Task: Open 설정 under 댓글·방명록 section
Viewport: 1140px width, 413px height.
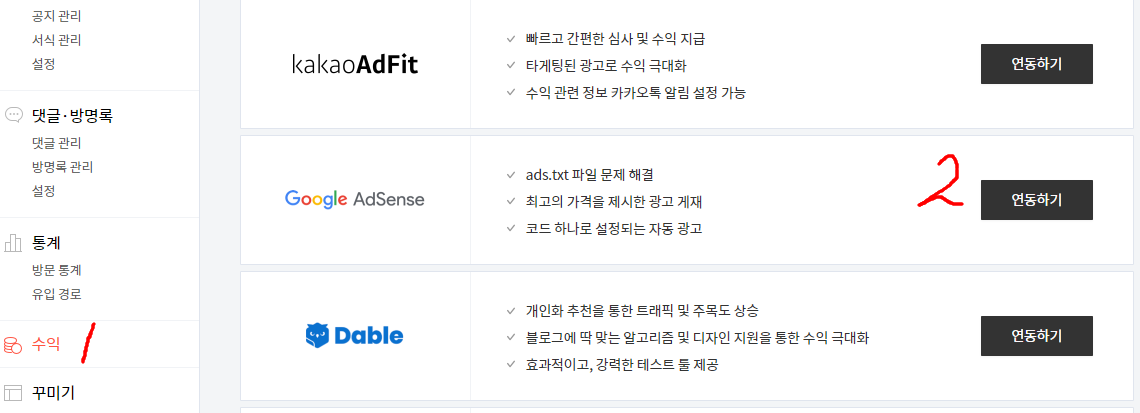Action: click(x=43, y=191)
